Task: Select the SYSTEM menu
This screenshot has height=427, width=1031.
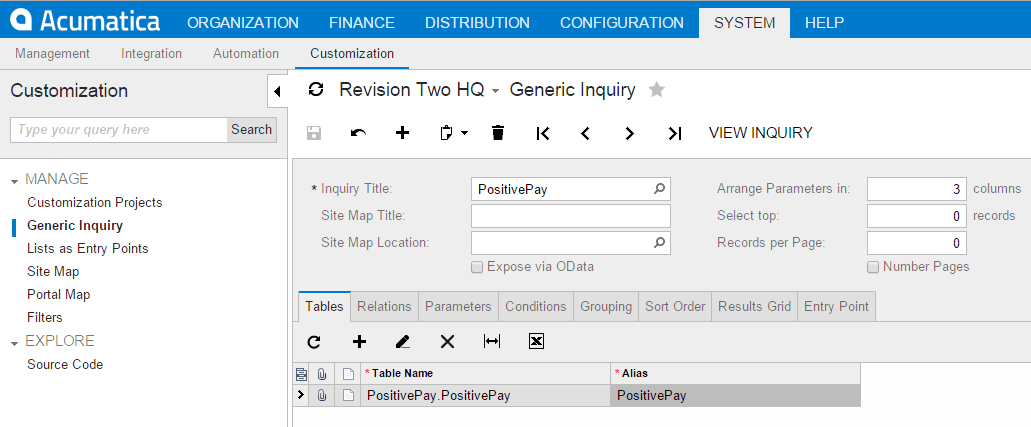Action: coord(744,22)
